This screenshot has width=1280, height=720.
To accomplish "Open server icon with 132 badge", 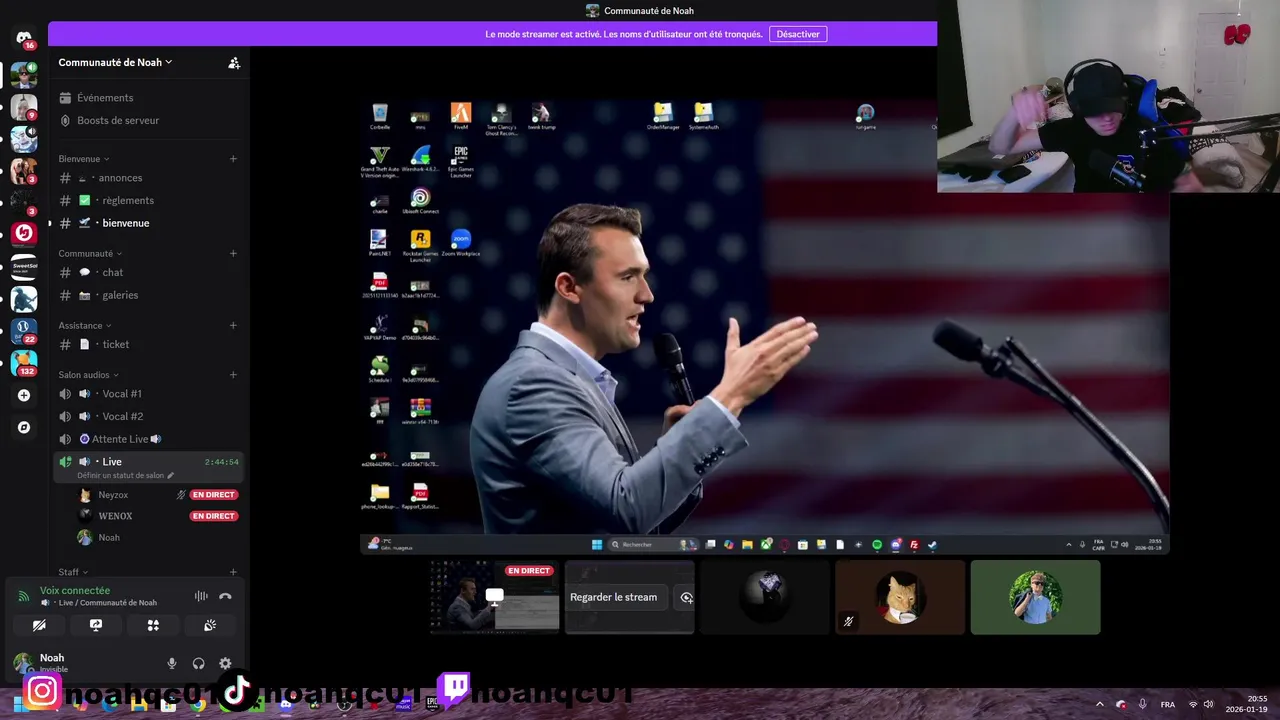I will click(24, 361).
